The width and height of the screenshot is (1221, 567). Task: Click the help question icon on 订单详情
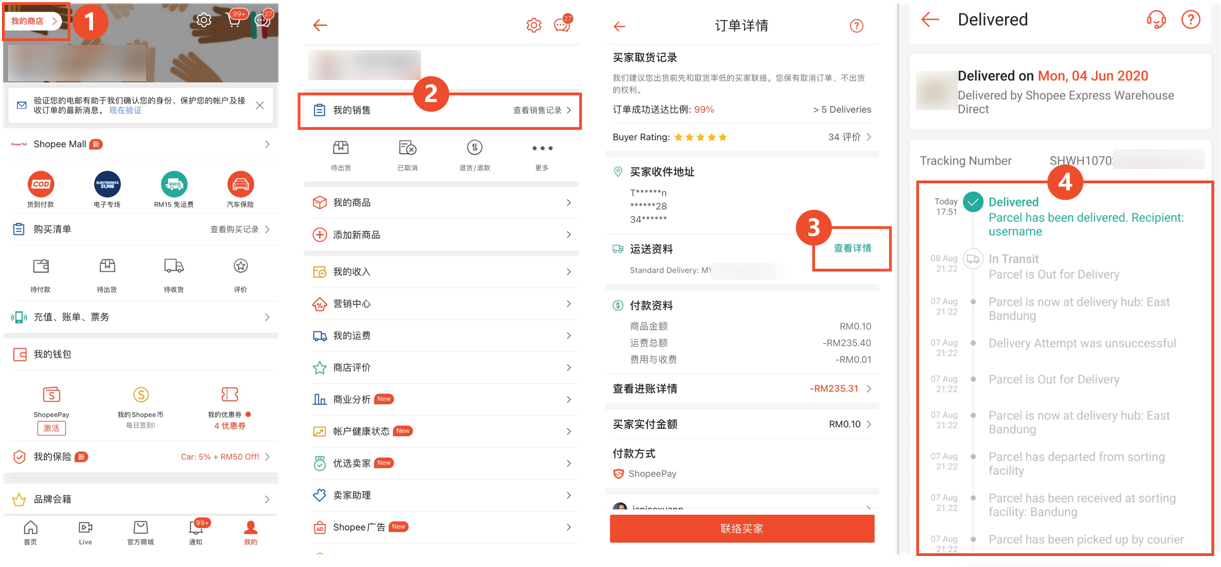(x=856, y=26)
